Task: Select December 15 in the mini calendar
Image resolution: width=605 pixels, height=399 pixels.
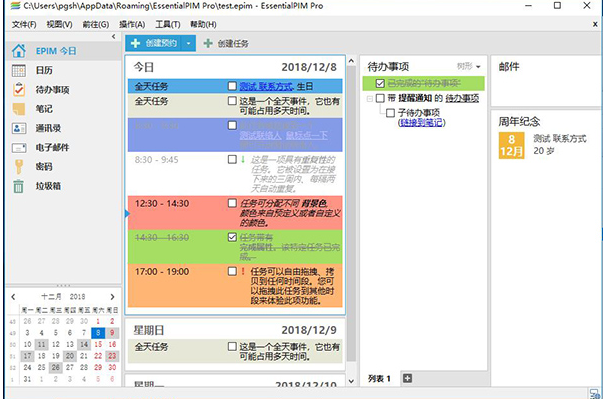Action: click(x=98, y=344)
